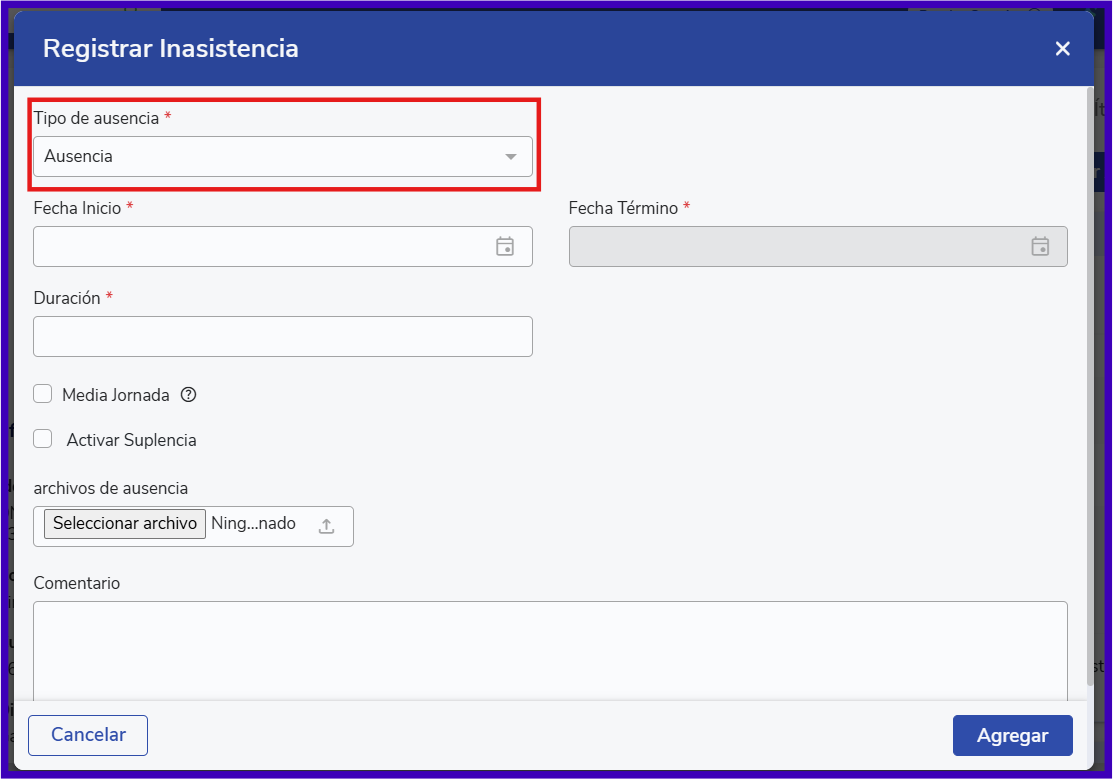Click the Activar Suplencia label text
Viewport: 1113px width, 779px height.
tap(131, 440)
